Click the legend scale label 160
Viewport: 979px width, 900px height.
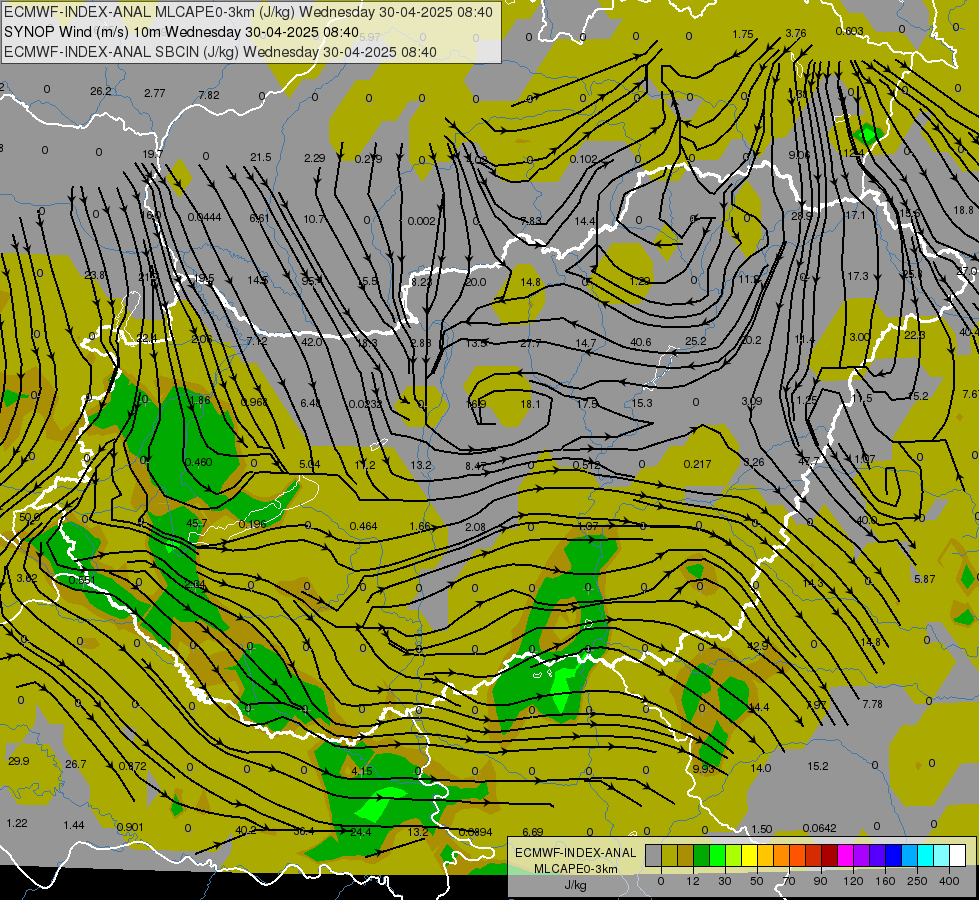pos(885,881)
